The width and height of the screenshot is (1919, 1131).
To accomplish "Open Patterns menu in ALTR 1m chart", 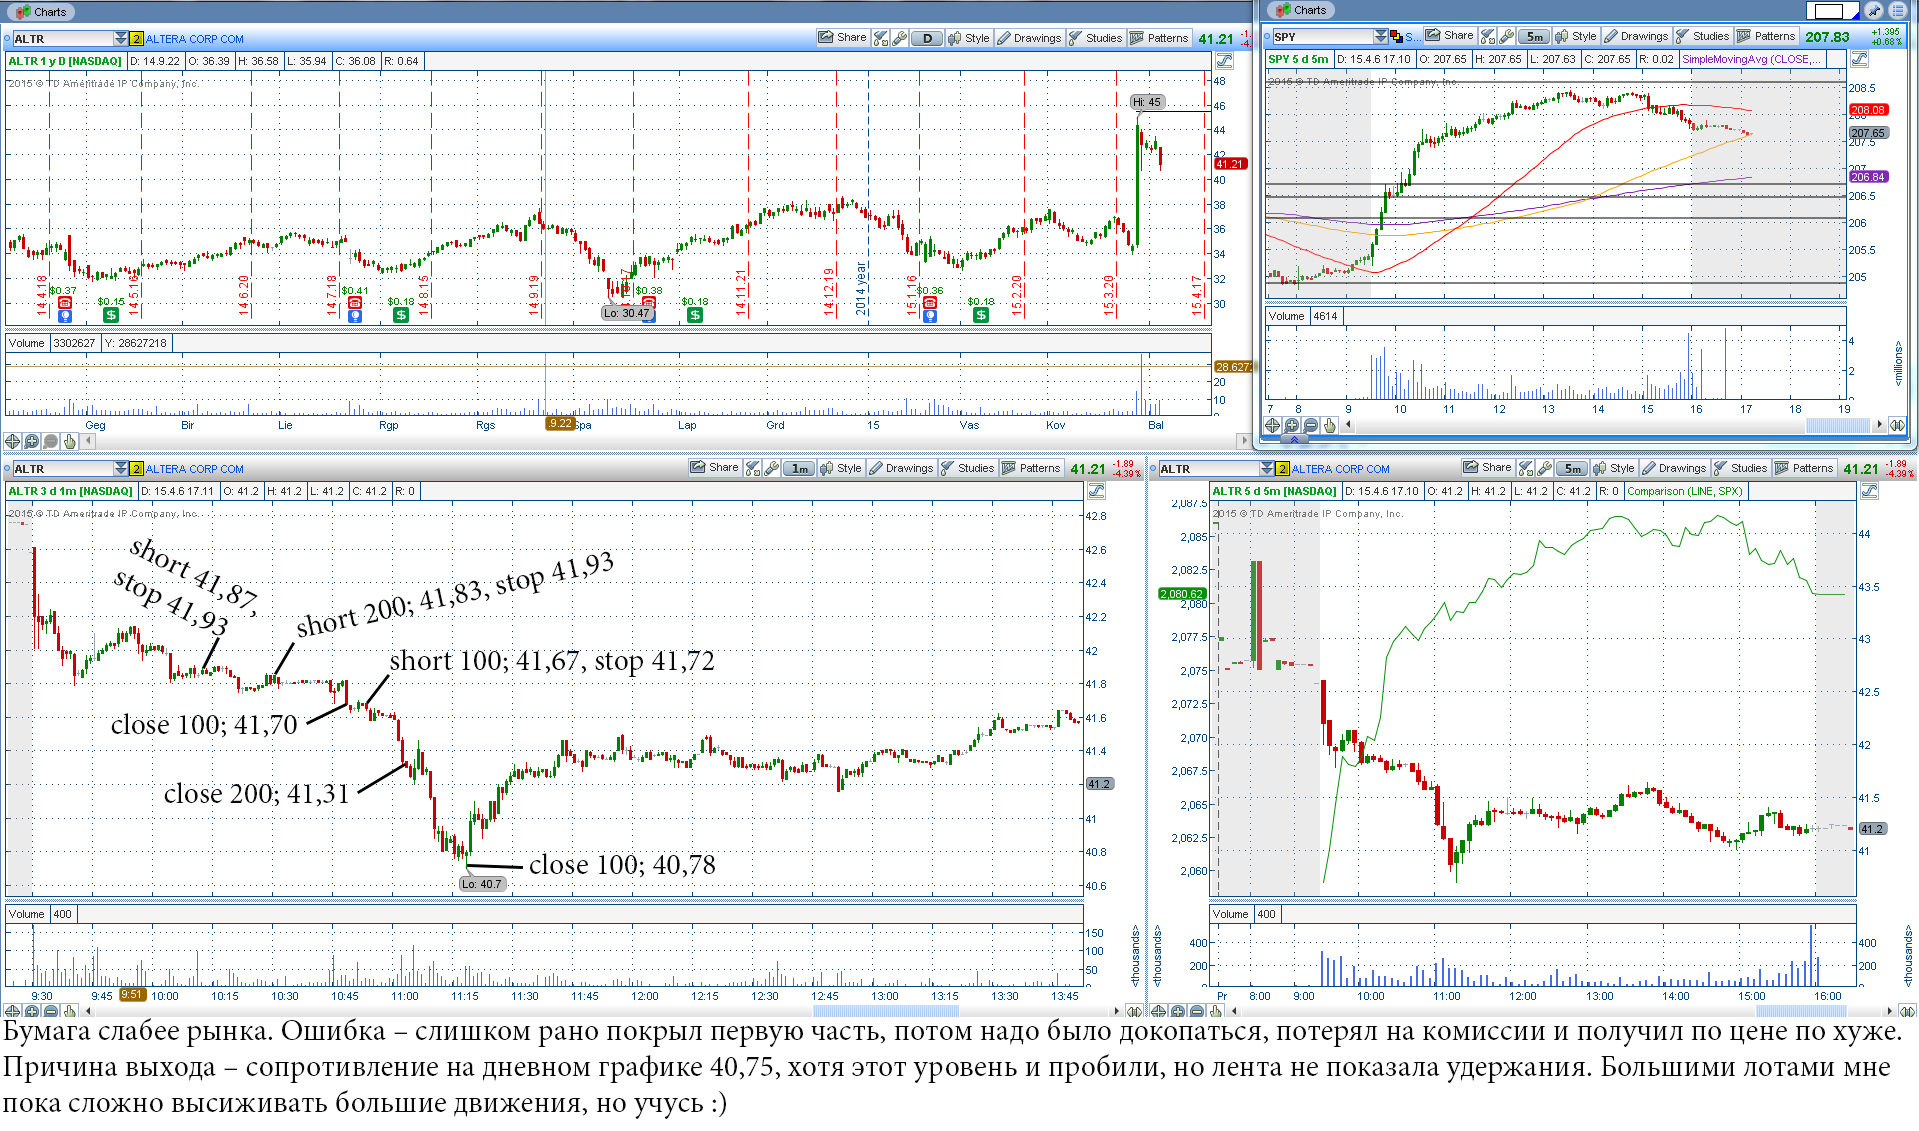I will 1030,468.
